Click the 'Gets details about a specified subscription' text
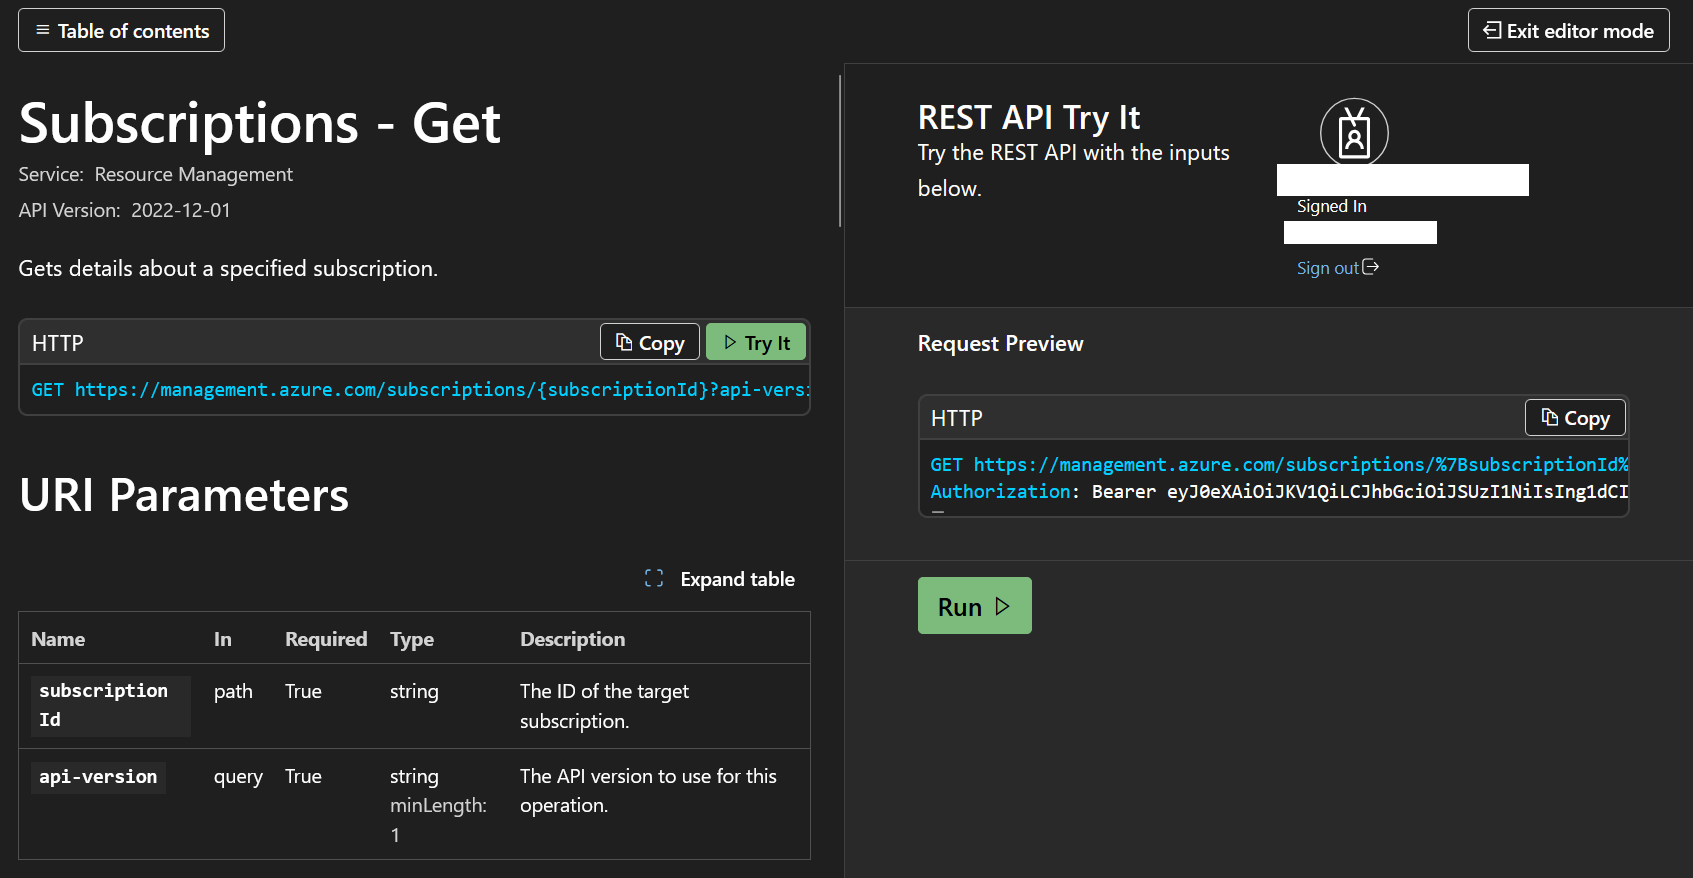The height and width of the screenshot is (878, 1693). (228, 268)
